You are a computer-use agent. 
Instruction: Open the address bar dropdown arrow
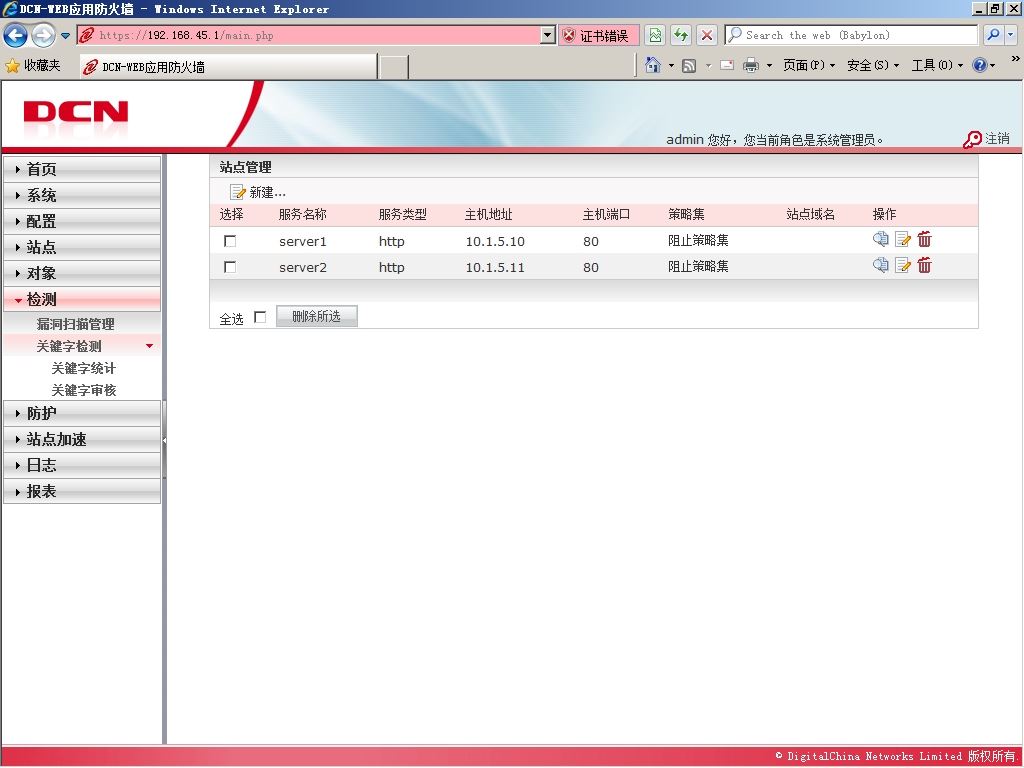[x=548, y=35]
